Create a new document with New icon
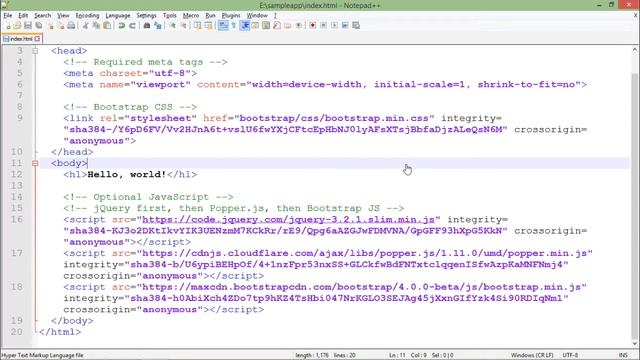640x360 pixels. (8, 25)
